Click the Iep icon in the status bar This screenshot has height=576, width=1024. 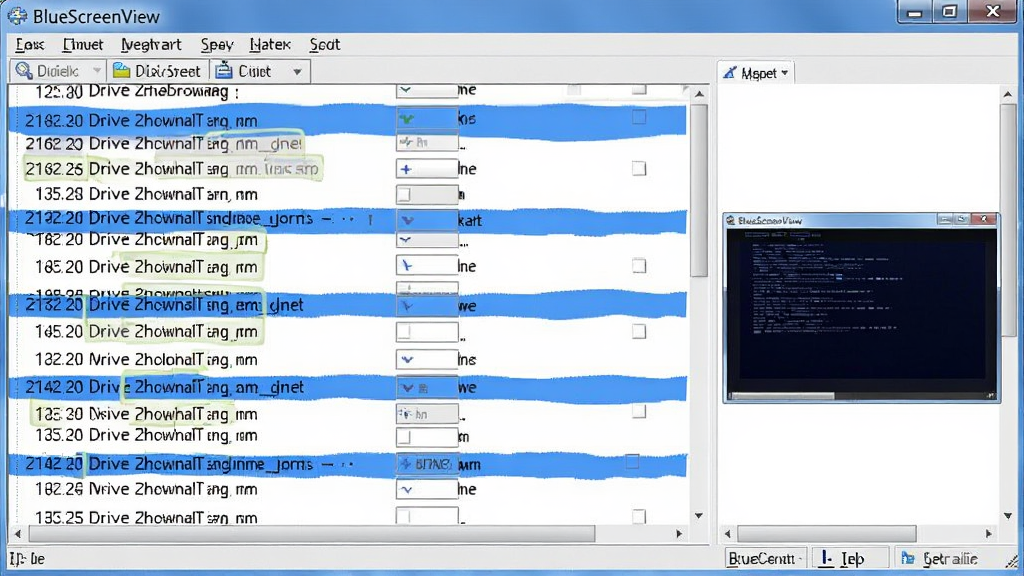click(x=827, y=558)
